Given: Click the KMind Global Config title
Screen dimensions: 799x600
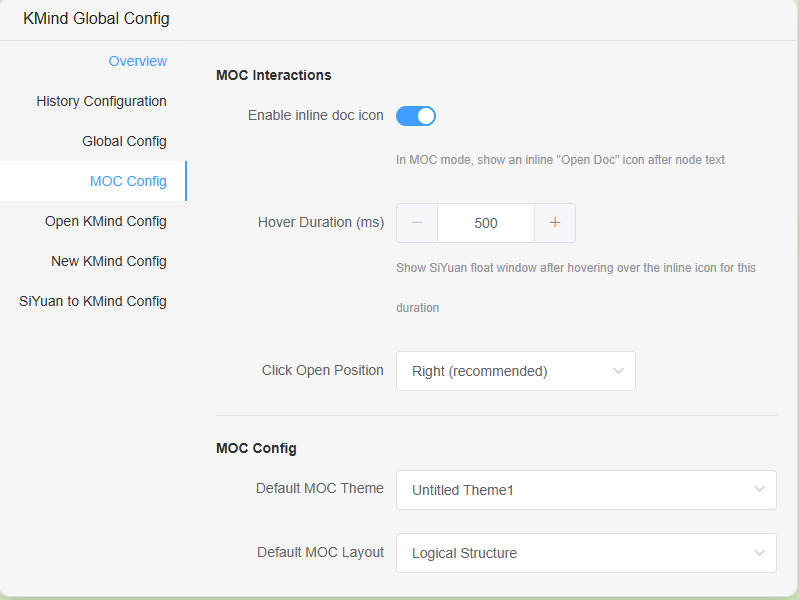Looking at the screenshot, I should click(x=97, y=18).
